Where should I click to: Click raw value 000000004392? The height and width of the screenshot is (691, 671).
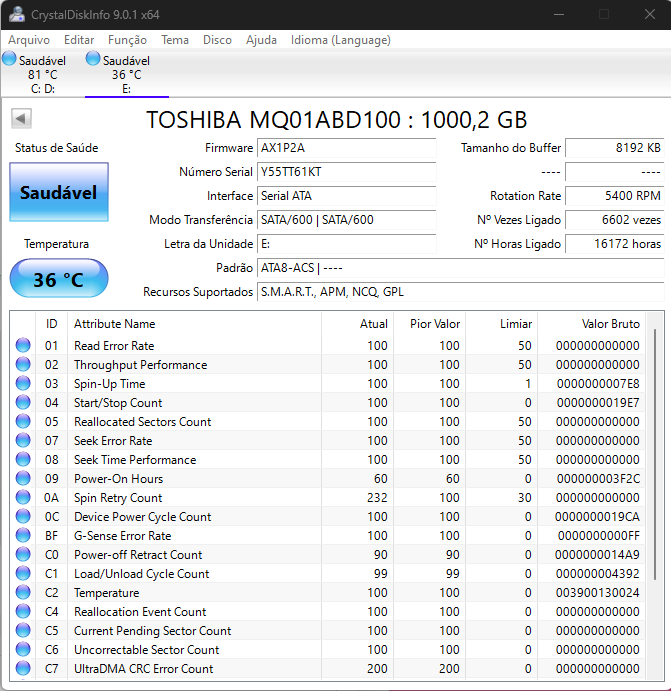pyautogui.click(x=597, y=574)
